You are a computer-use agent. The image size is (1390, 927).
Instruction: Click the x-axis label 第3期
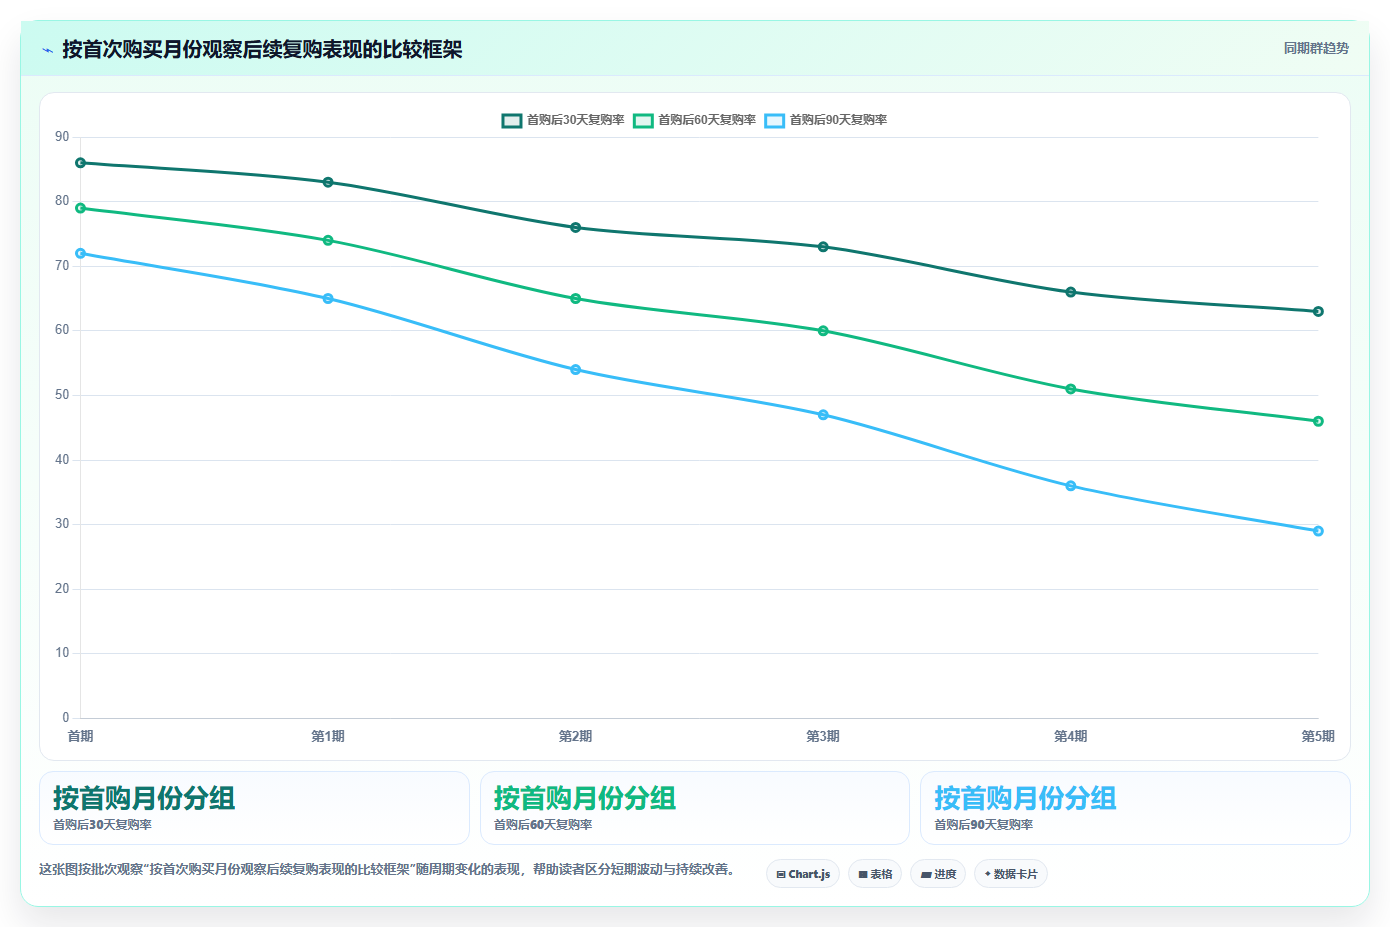pos(823,736)
